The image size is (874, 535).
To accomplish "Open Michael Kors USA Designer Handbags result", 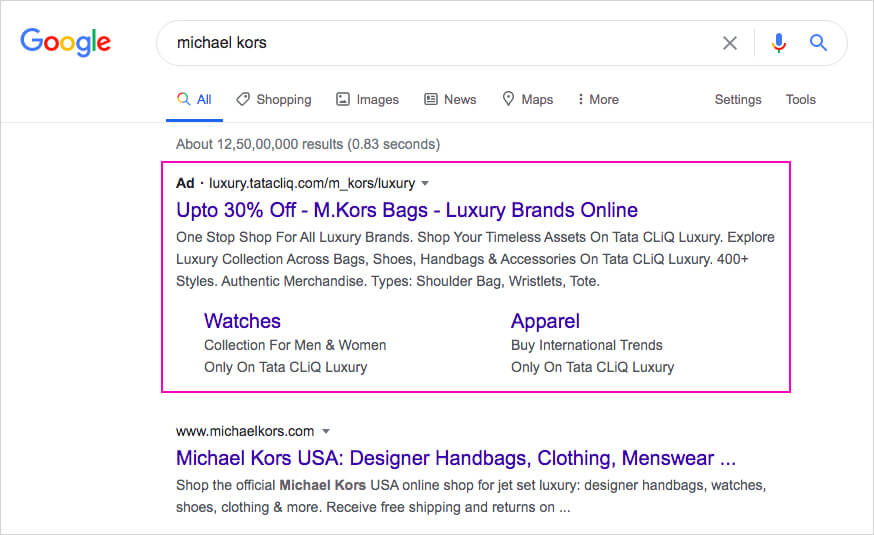I will tap(456, 458).
